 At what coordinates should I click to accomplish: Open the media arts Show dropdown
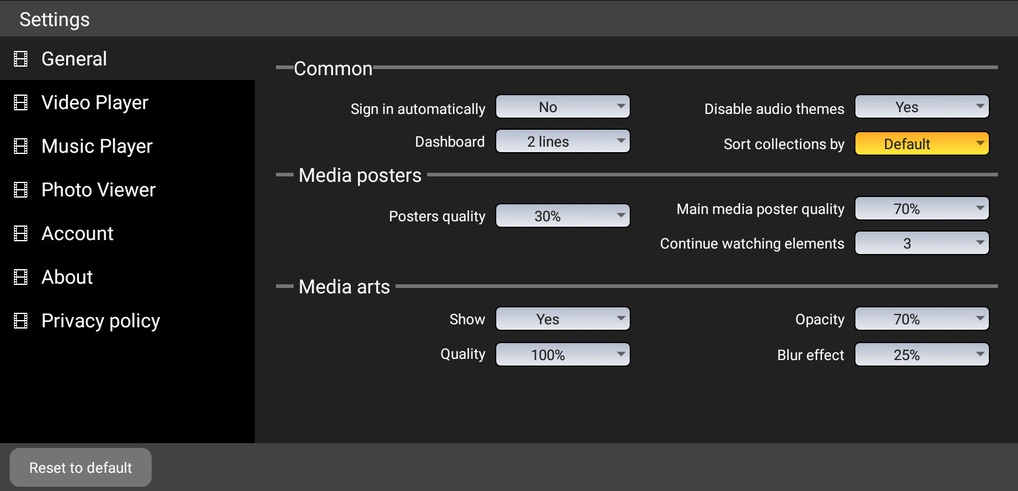click(563, 319)
